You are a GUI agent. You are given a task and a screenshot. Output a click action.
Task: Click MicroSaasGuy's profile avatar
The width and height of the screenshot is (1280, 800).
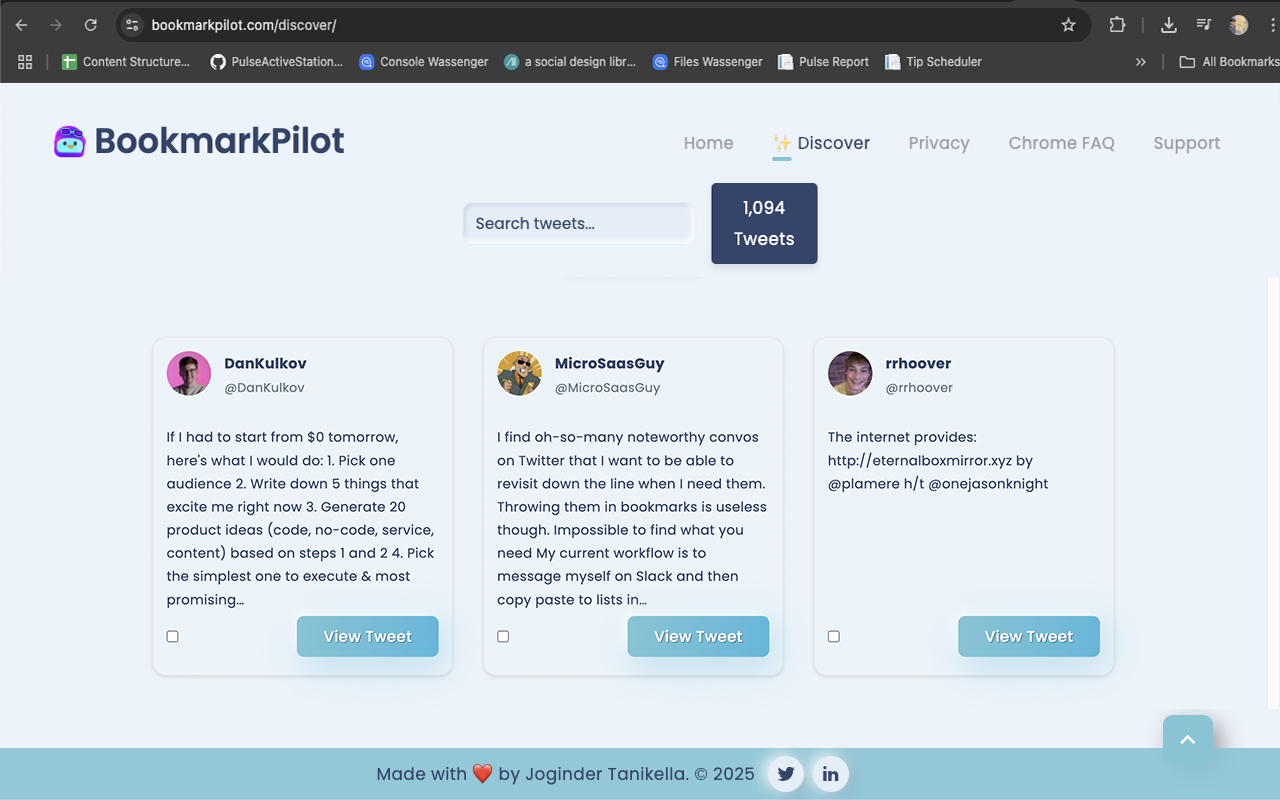(519, 374)
